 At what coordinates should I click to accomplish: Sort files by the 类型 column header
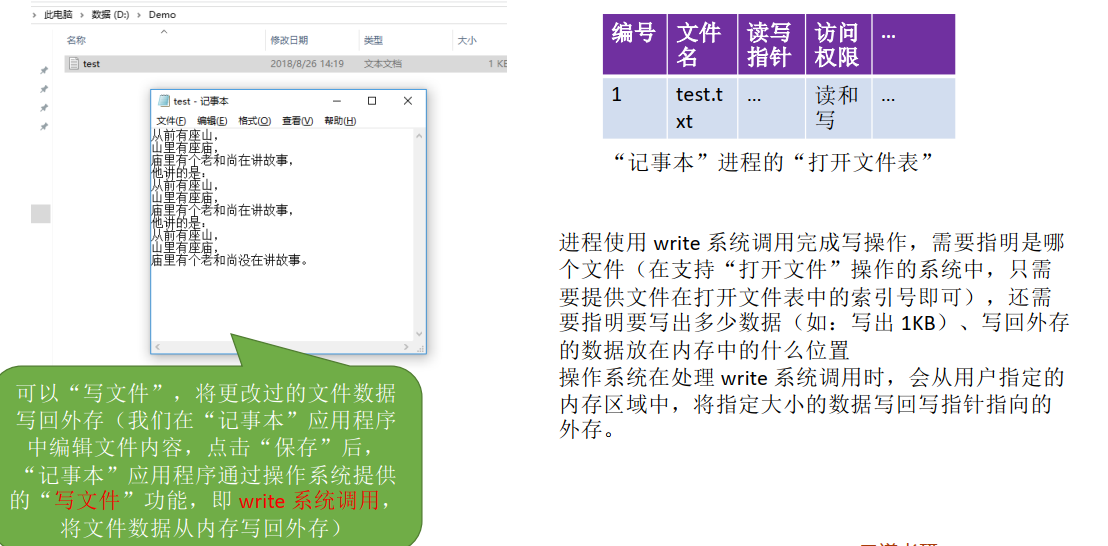click(373, 40)
